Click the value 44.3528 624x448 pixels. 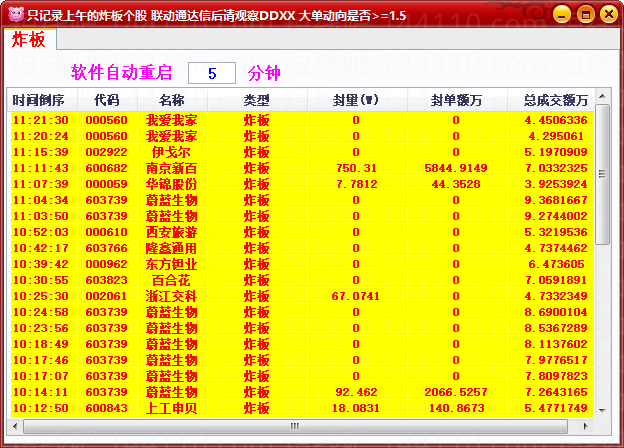pyautogui.click(x=456, y=184)
